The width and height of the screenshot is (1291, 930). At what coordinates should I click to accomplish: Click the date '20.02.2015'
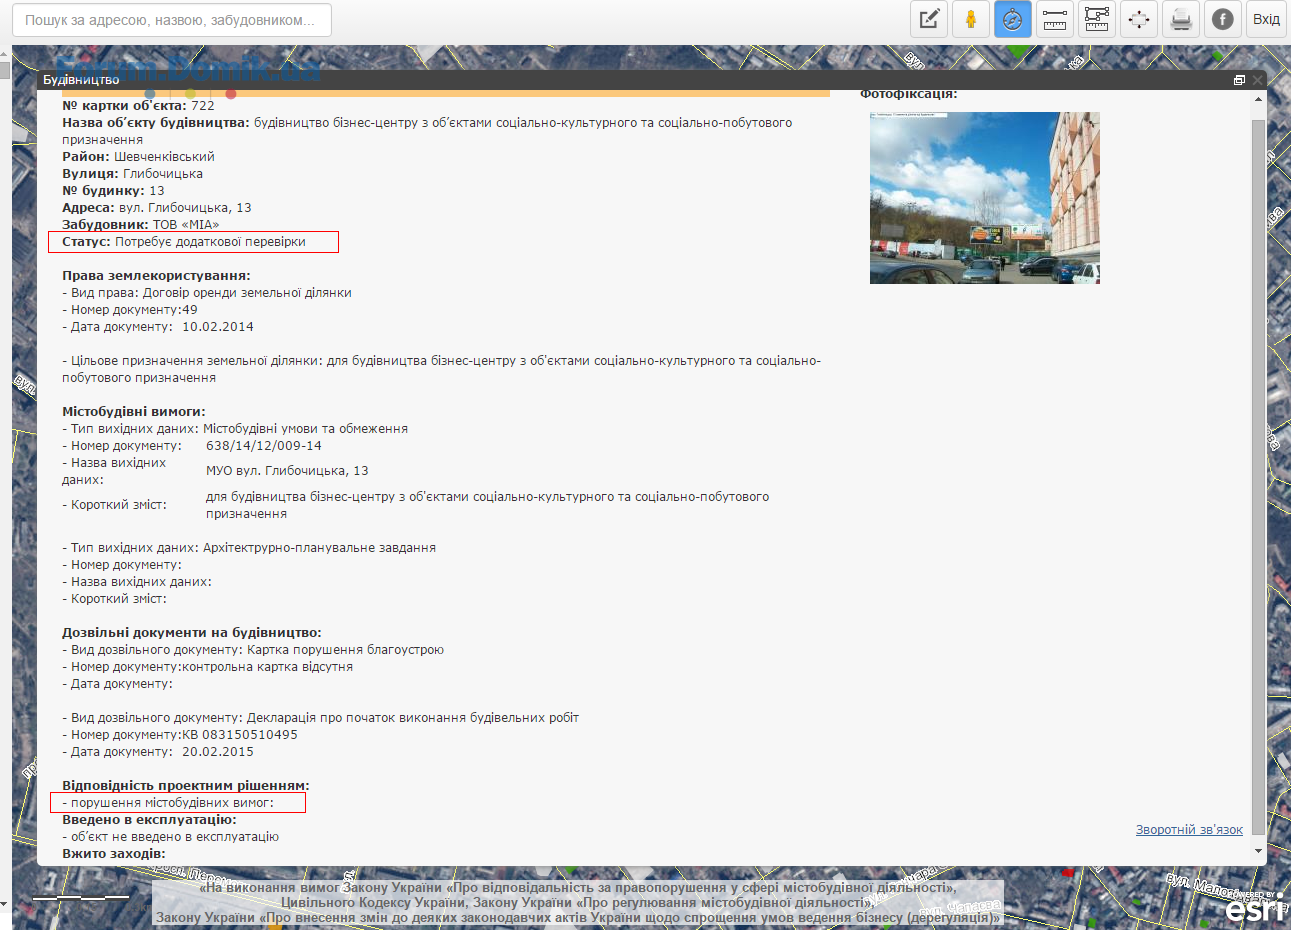pyautogui.click(x=218, y=752)
